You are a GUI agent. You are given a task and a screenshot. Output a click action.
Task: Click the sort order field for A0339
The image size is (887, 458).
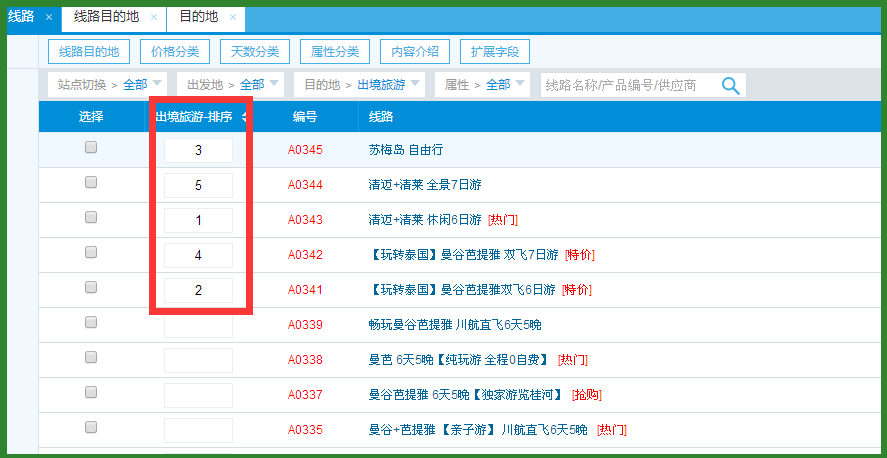pos(198,325)
